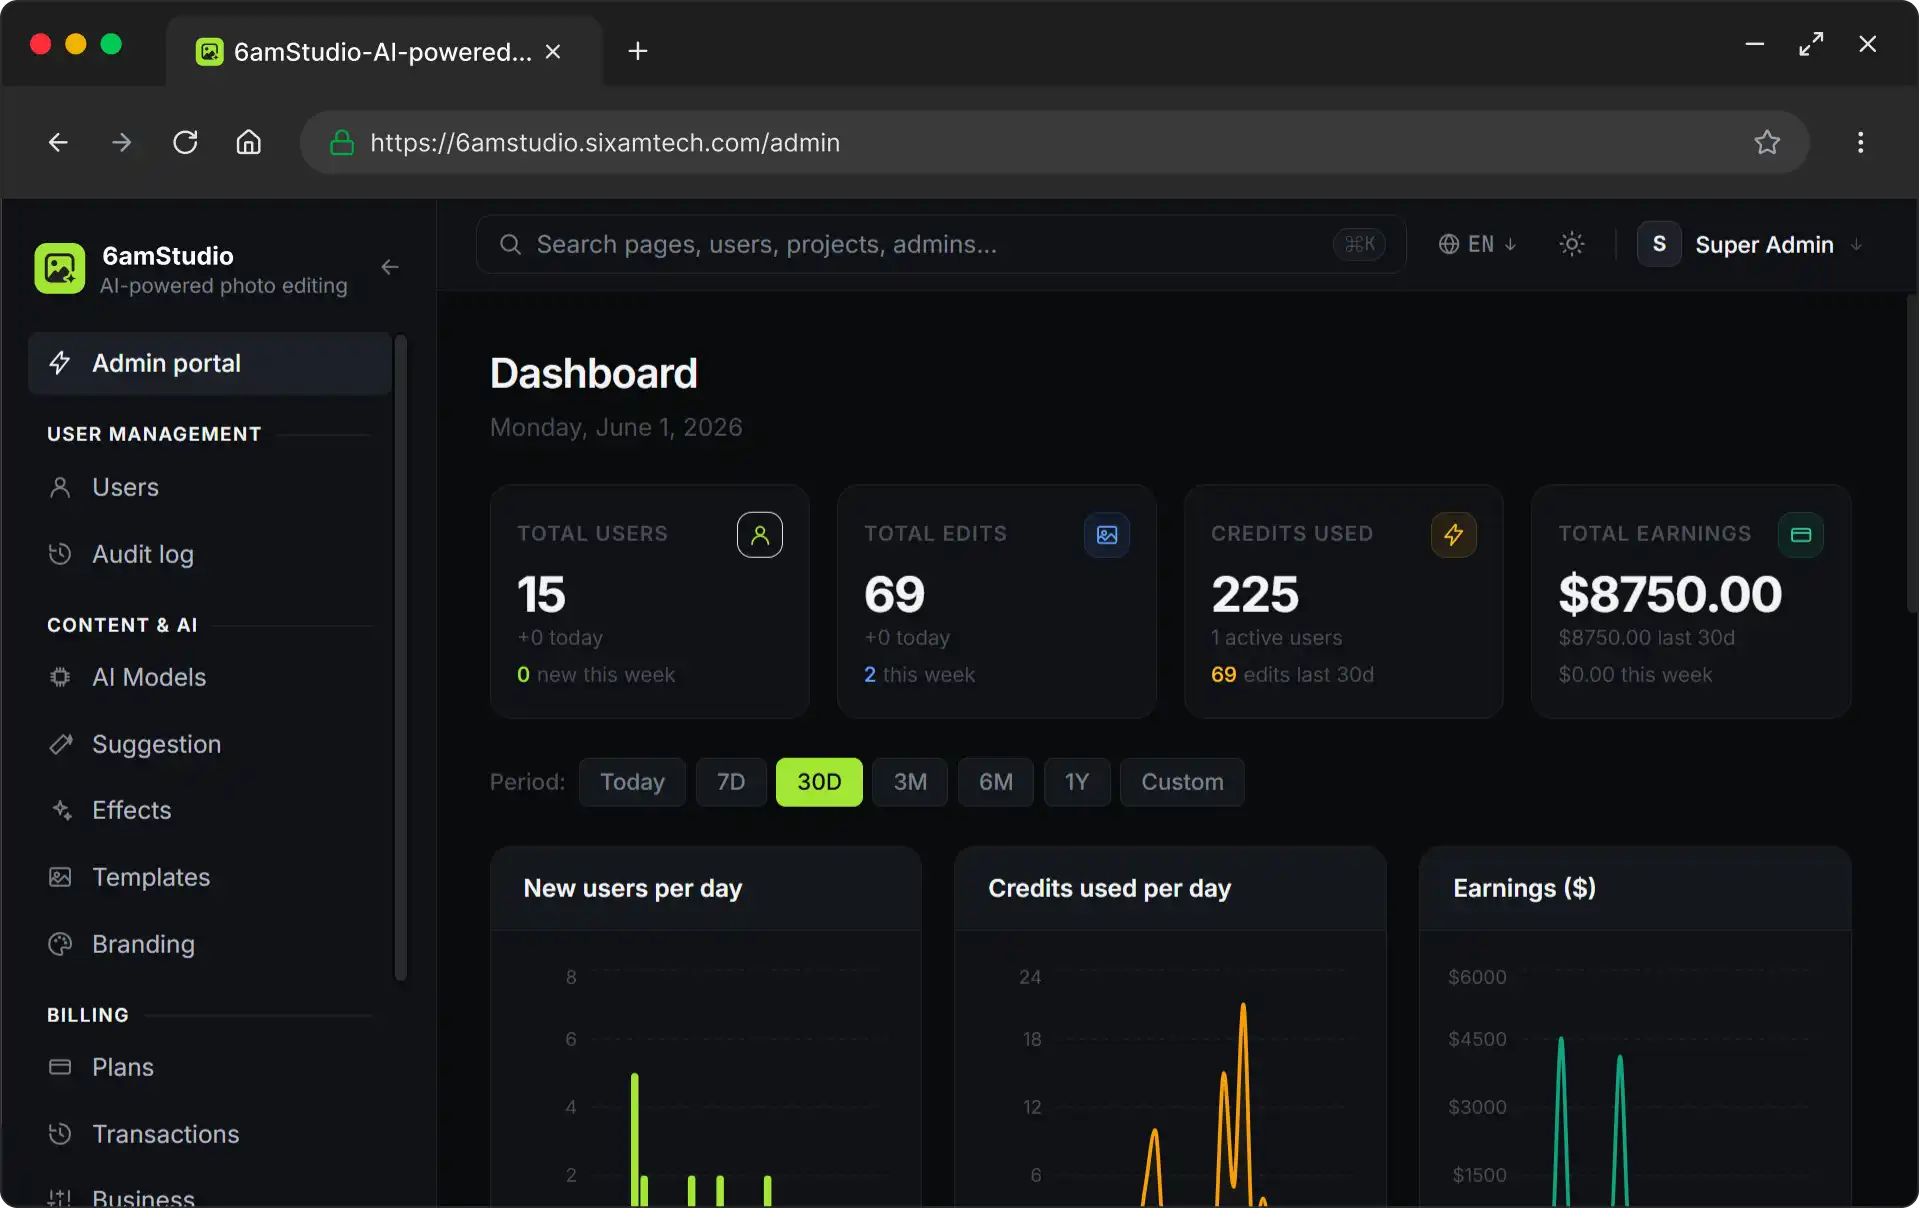Screen dimensions: 1919x1208
Task: Click the Effects sparkle icon
Action: pyautogui.click(x=60, y=810)
